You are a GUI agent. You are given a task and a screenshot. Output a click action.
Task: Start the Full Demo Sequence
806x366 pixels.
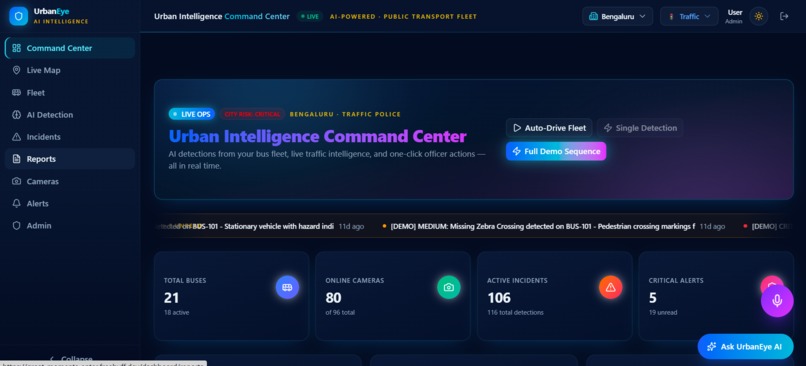tap(556, 151)
